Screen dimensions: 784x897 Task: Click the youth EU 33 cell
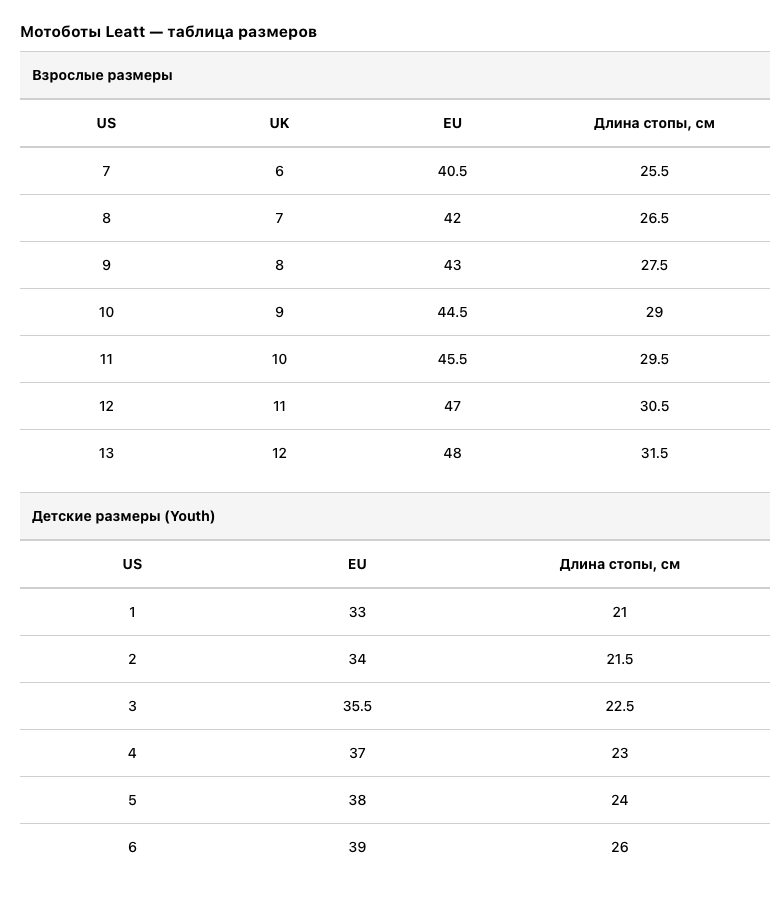tap(357, 612)
